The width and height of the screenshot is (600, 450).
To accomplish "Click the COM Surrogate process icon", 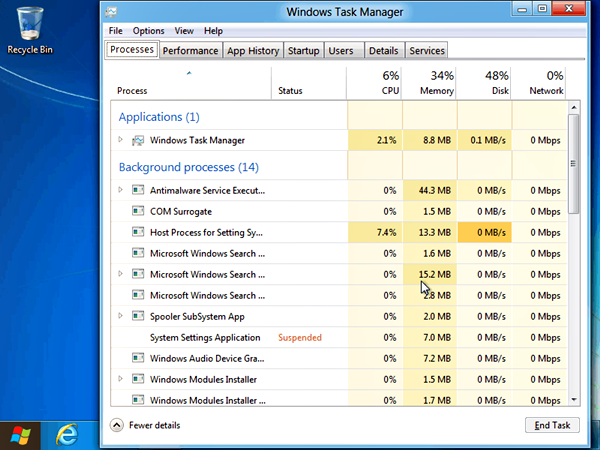I will click(138, 211).
